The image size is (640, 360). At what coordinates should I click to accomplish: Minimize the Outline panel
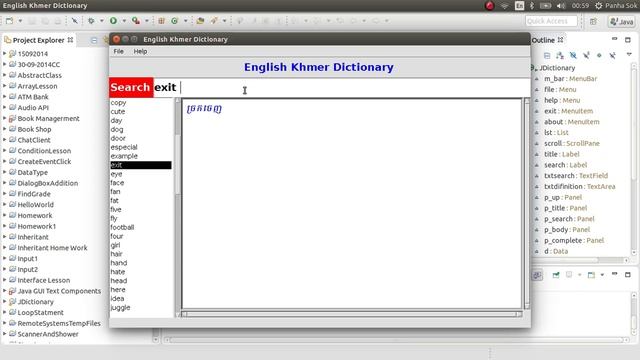615,39
